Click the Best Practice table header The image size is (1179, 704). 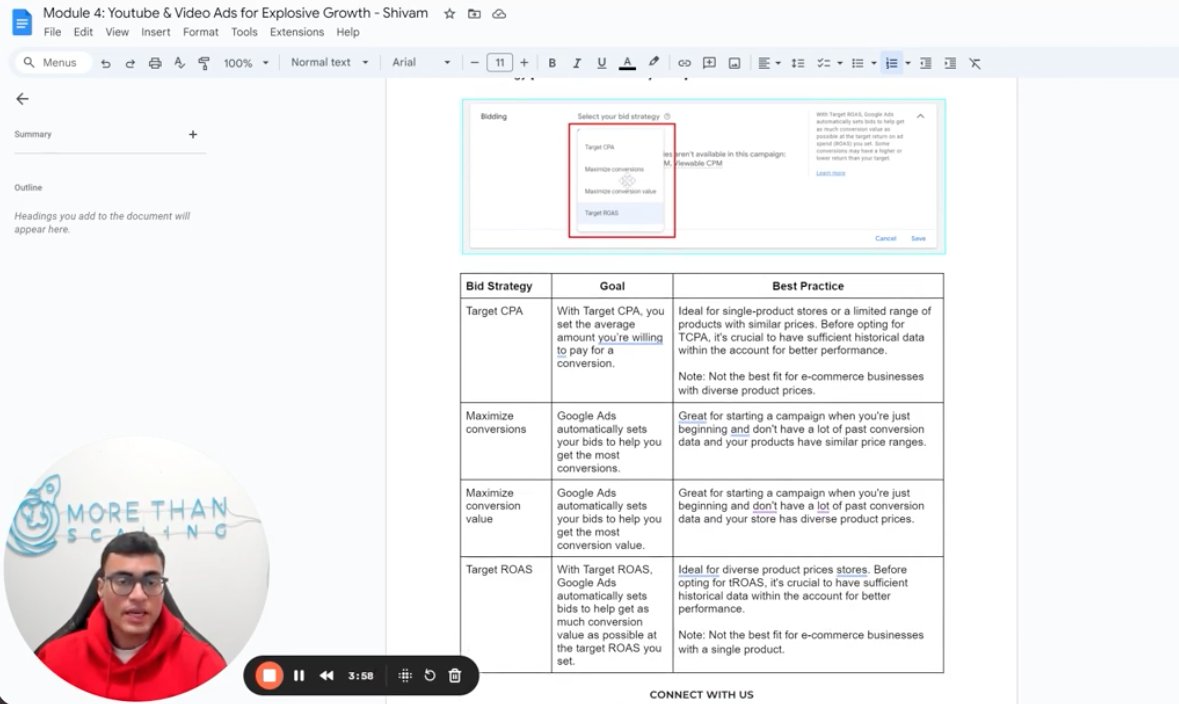tap(808, 286)
